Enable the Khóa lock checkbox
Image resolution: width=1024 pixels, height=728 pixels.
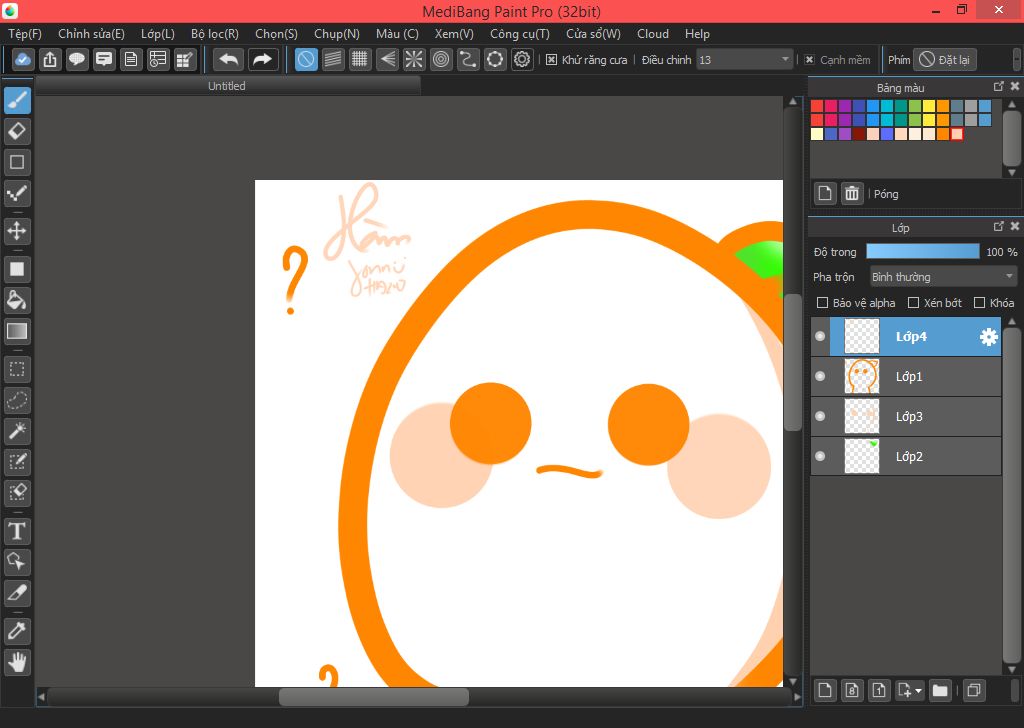click(x=980, y=302)
